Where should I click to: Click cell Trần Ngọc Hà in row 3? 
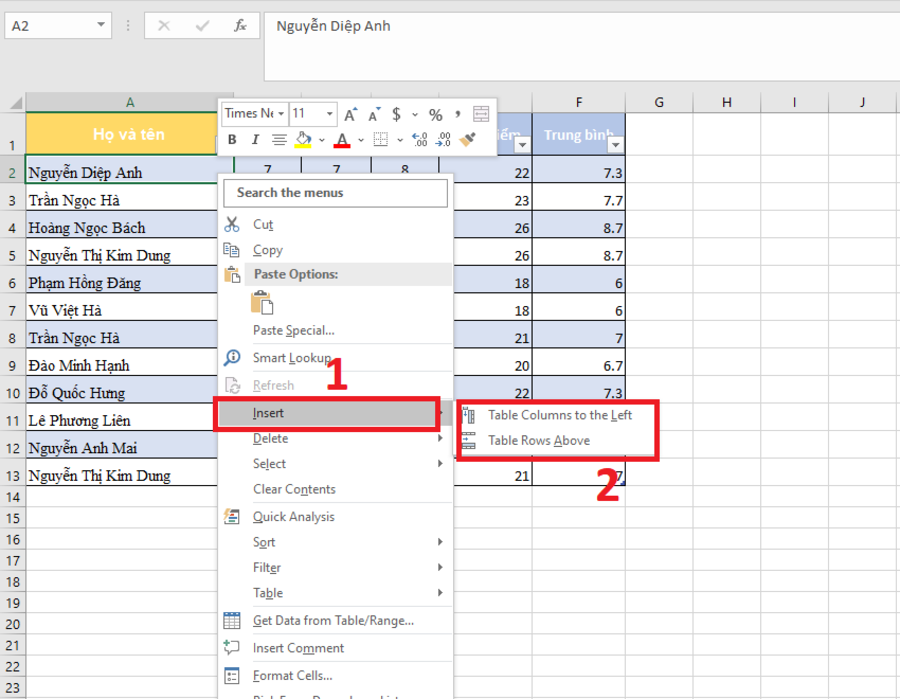122,200
